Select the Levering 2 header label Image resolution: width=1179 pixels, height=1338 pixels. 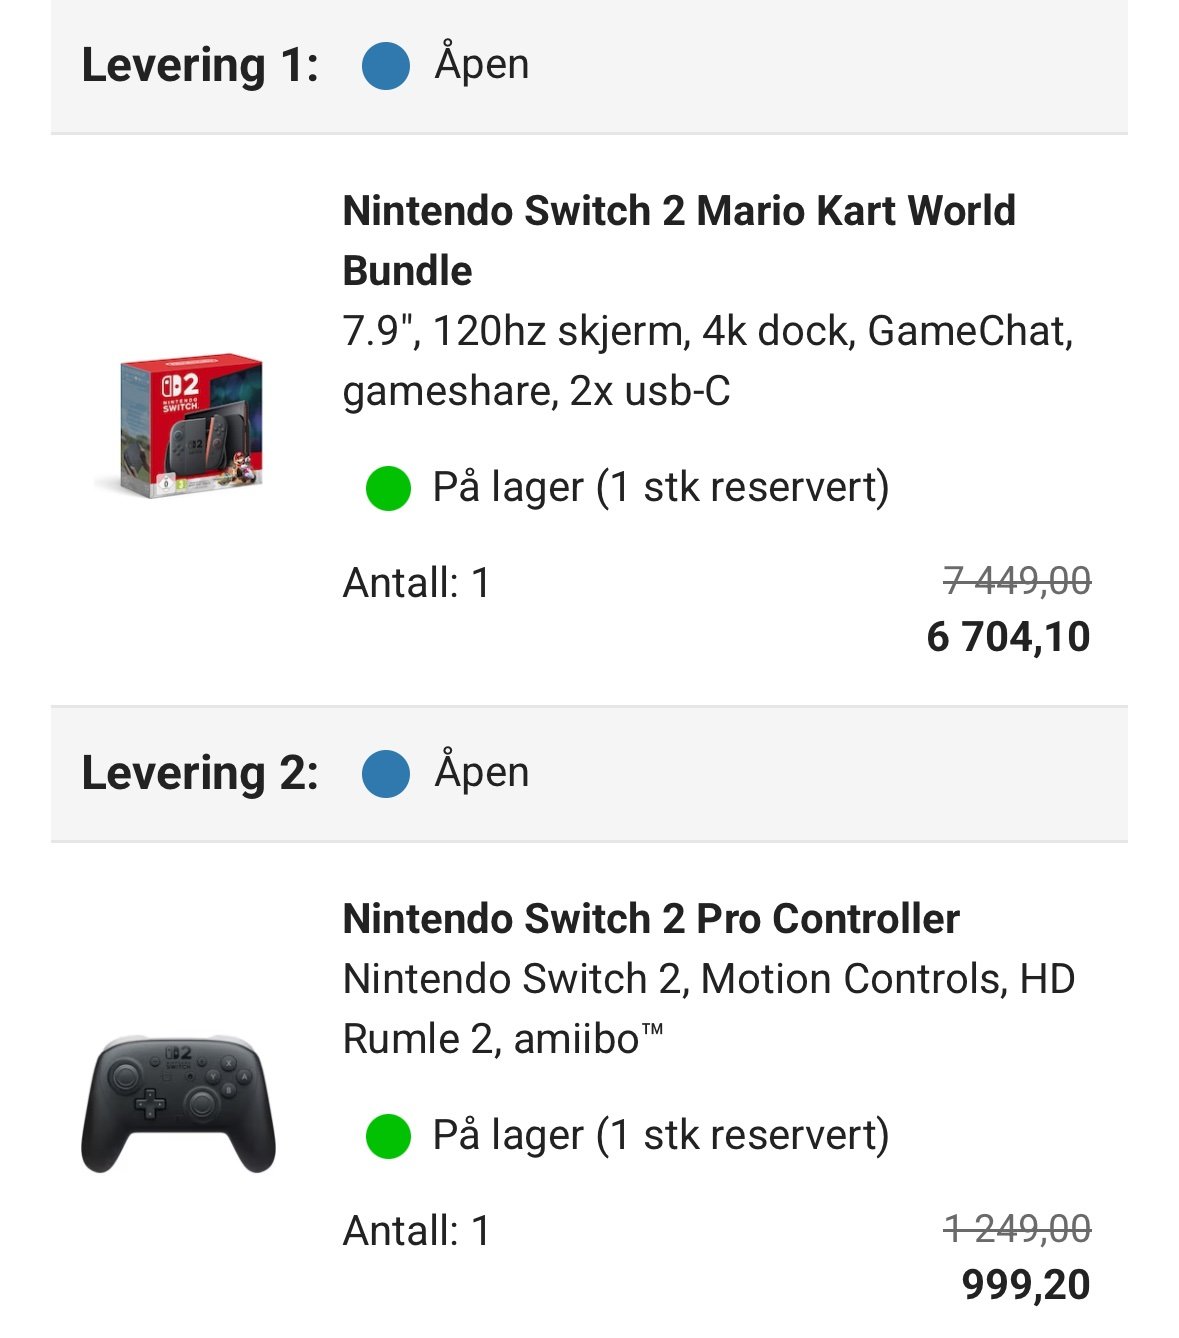pos(200,774)
